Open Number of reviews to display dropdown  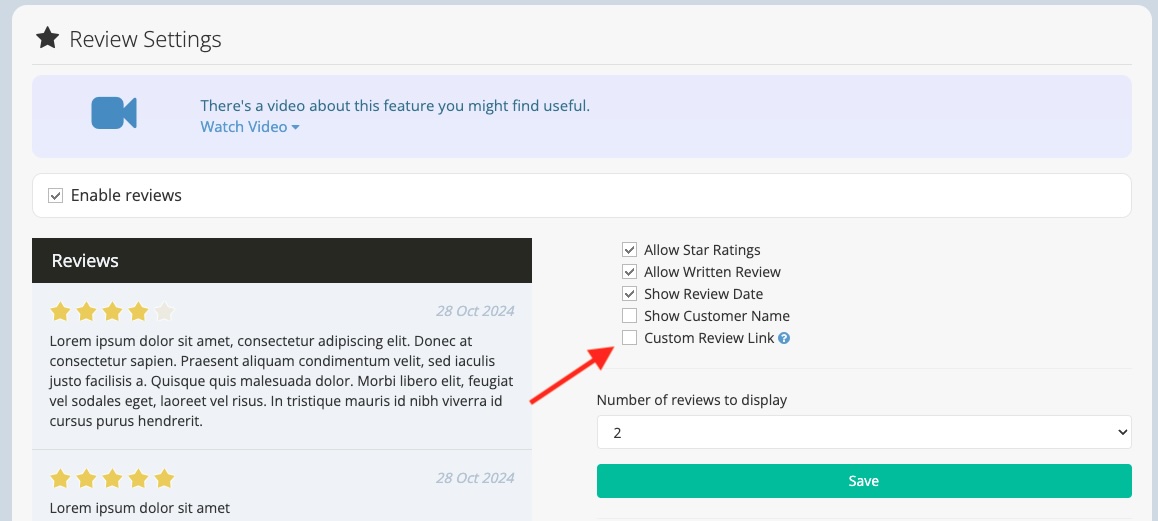pyautogui.click(x=864, y=432)
